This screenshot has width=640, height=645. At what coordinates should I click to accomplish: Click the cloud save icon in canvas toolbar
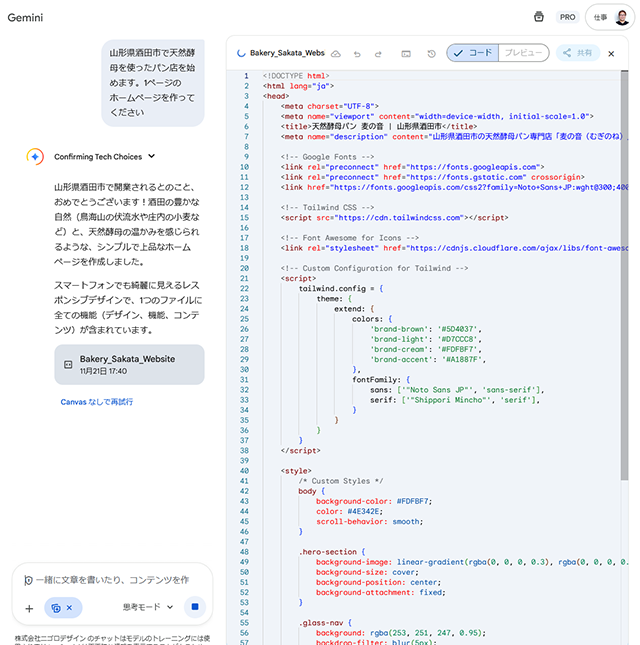pyautogui.click(x=336, y=53)
